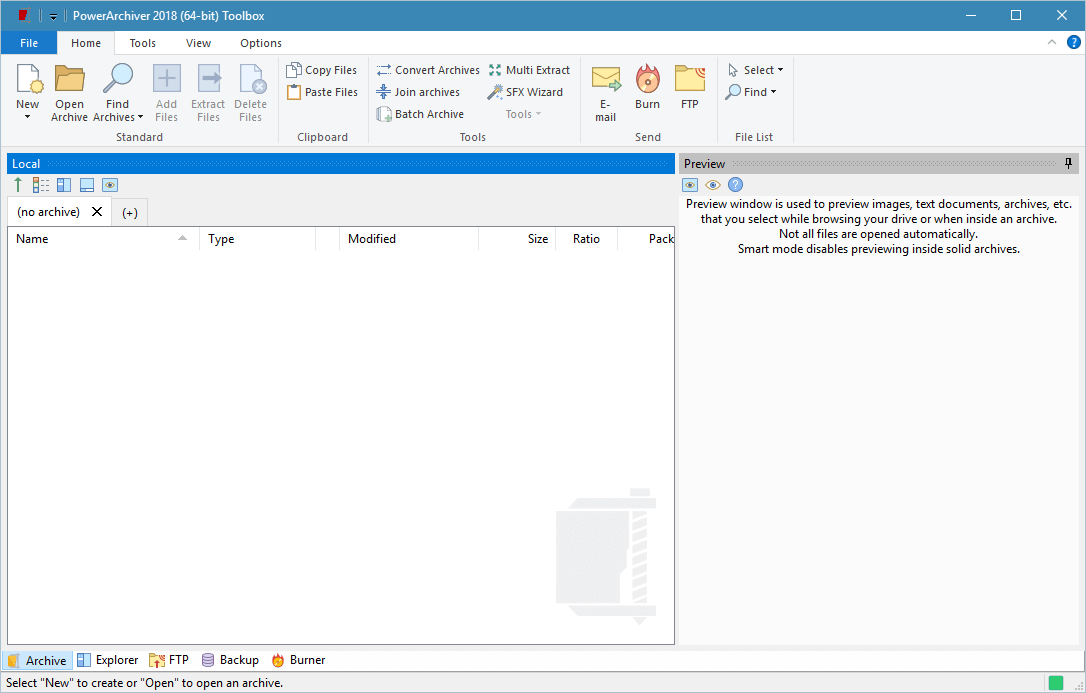This screenshot has width=1086, height=693.
Task: Collapse the ribbon with the chevron
Action: click(x=1052, y=42)
